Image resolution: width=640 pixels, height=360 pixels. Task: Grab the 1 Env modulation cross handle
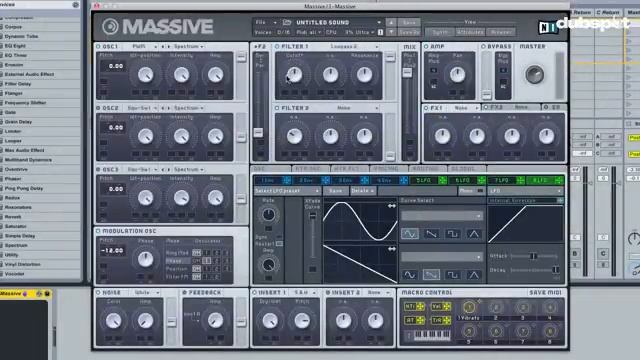(x=287, y=180)
